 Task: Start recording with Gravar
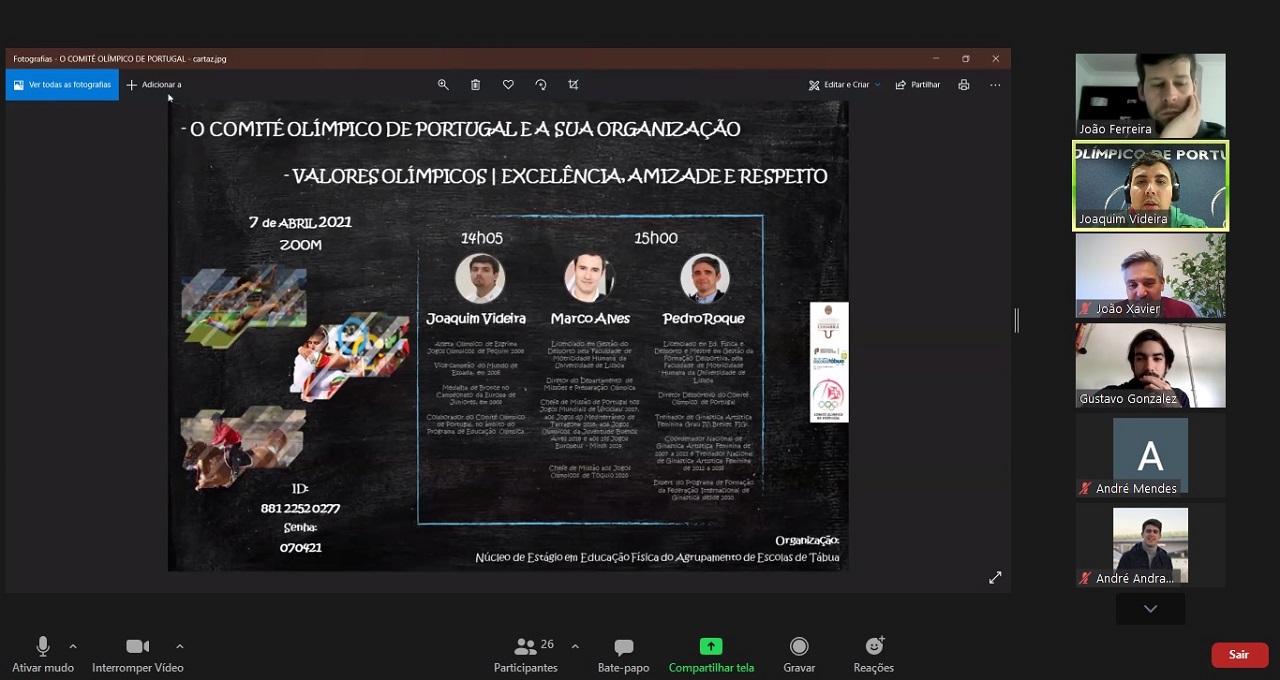pyautogui.click(x=799, y=656)
